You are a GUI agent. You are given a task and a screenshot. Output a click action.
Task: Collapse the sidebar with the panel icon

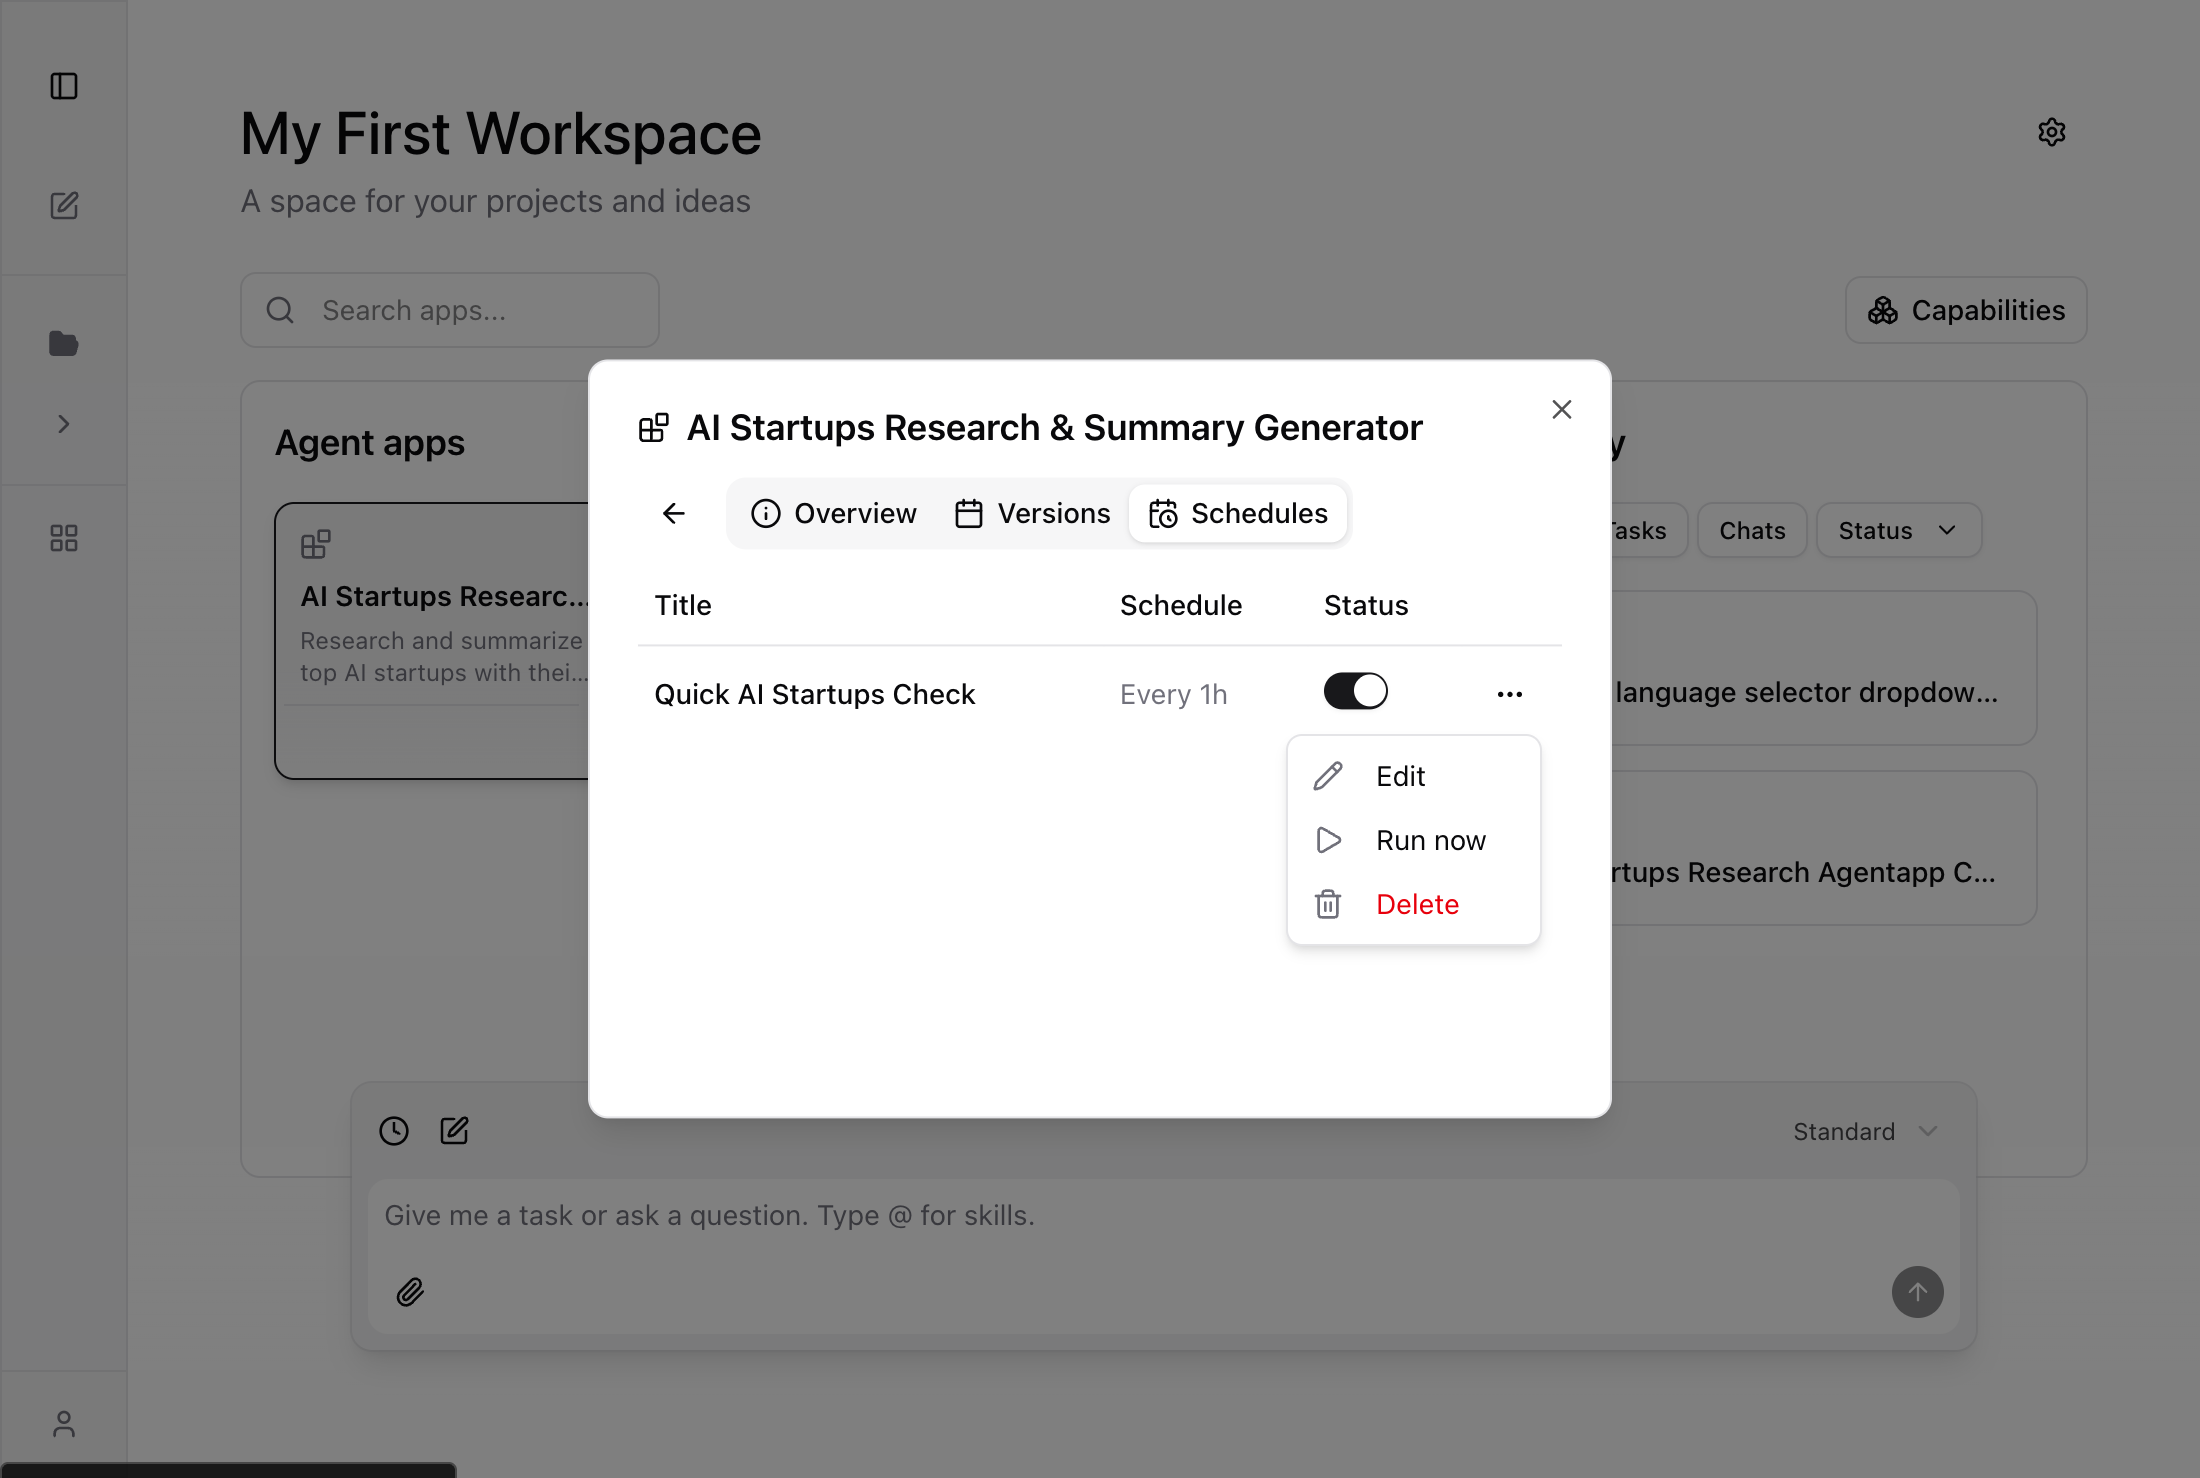(x=64, y=86)
